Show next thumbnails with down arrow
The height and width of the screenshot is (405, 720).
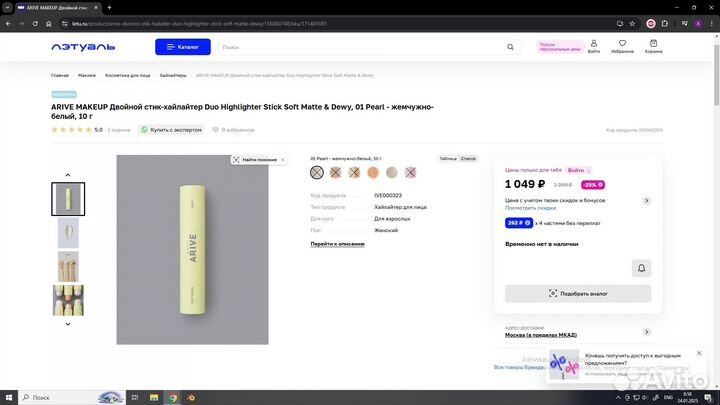click(68, 324)
